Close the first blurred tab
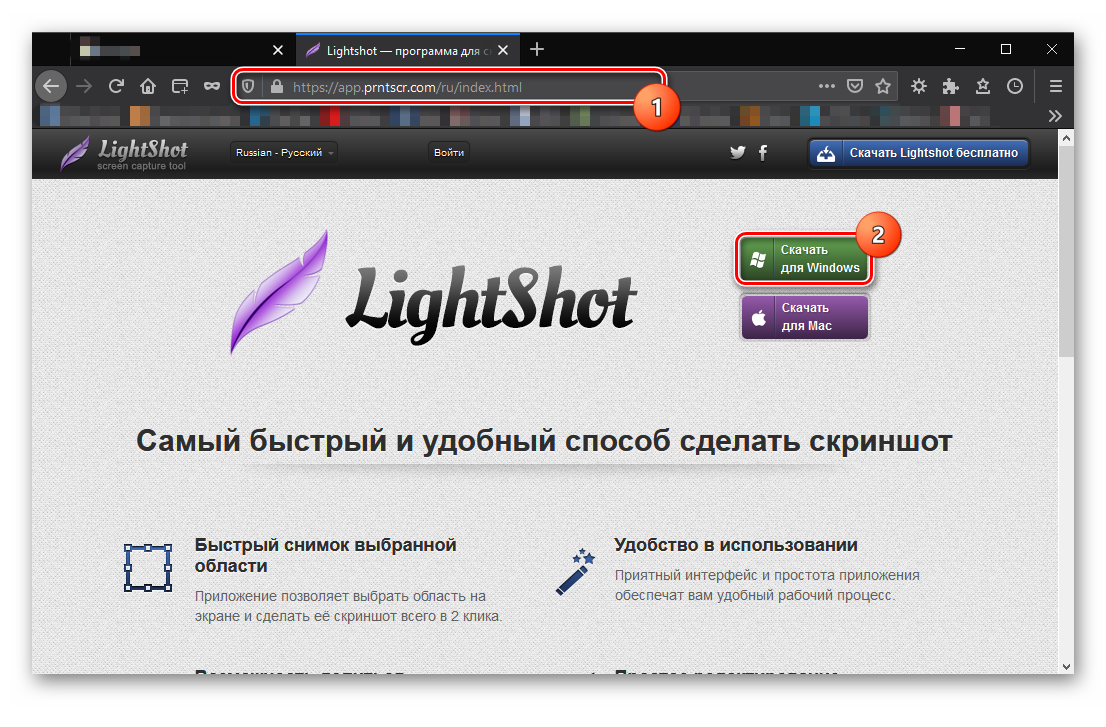Screen dimensions: 1106x727 point(278,50)
